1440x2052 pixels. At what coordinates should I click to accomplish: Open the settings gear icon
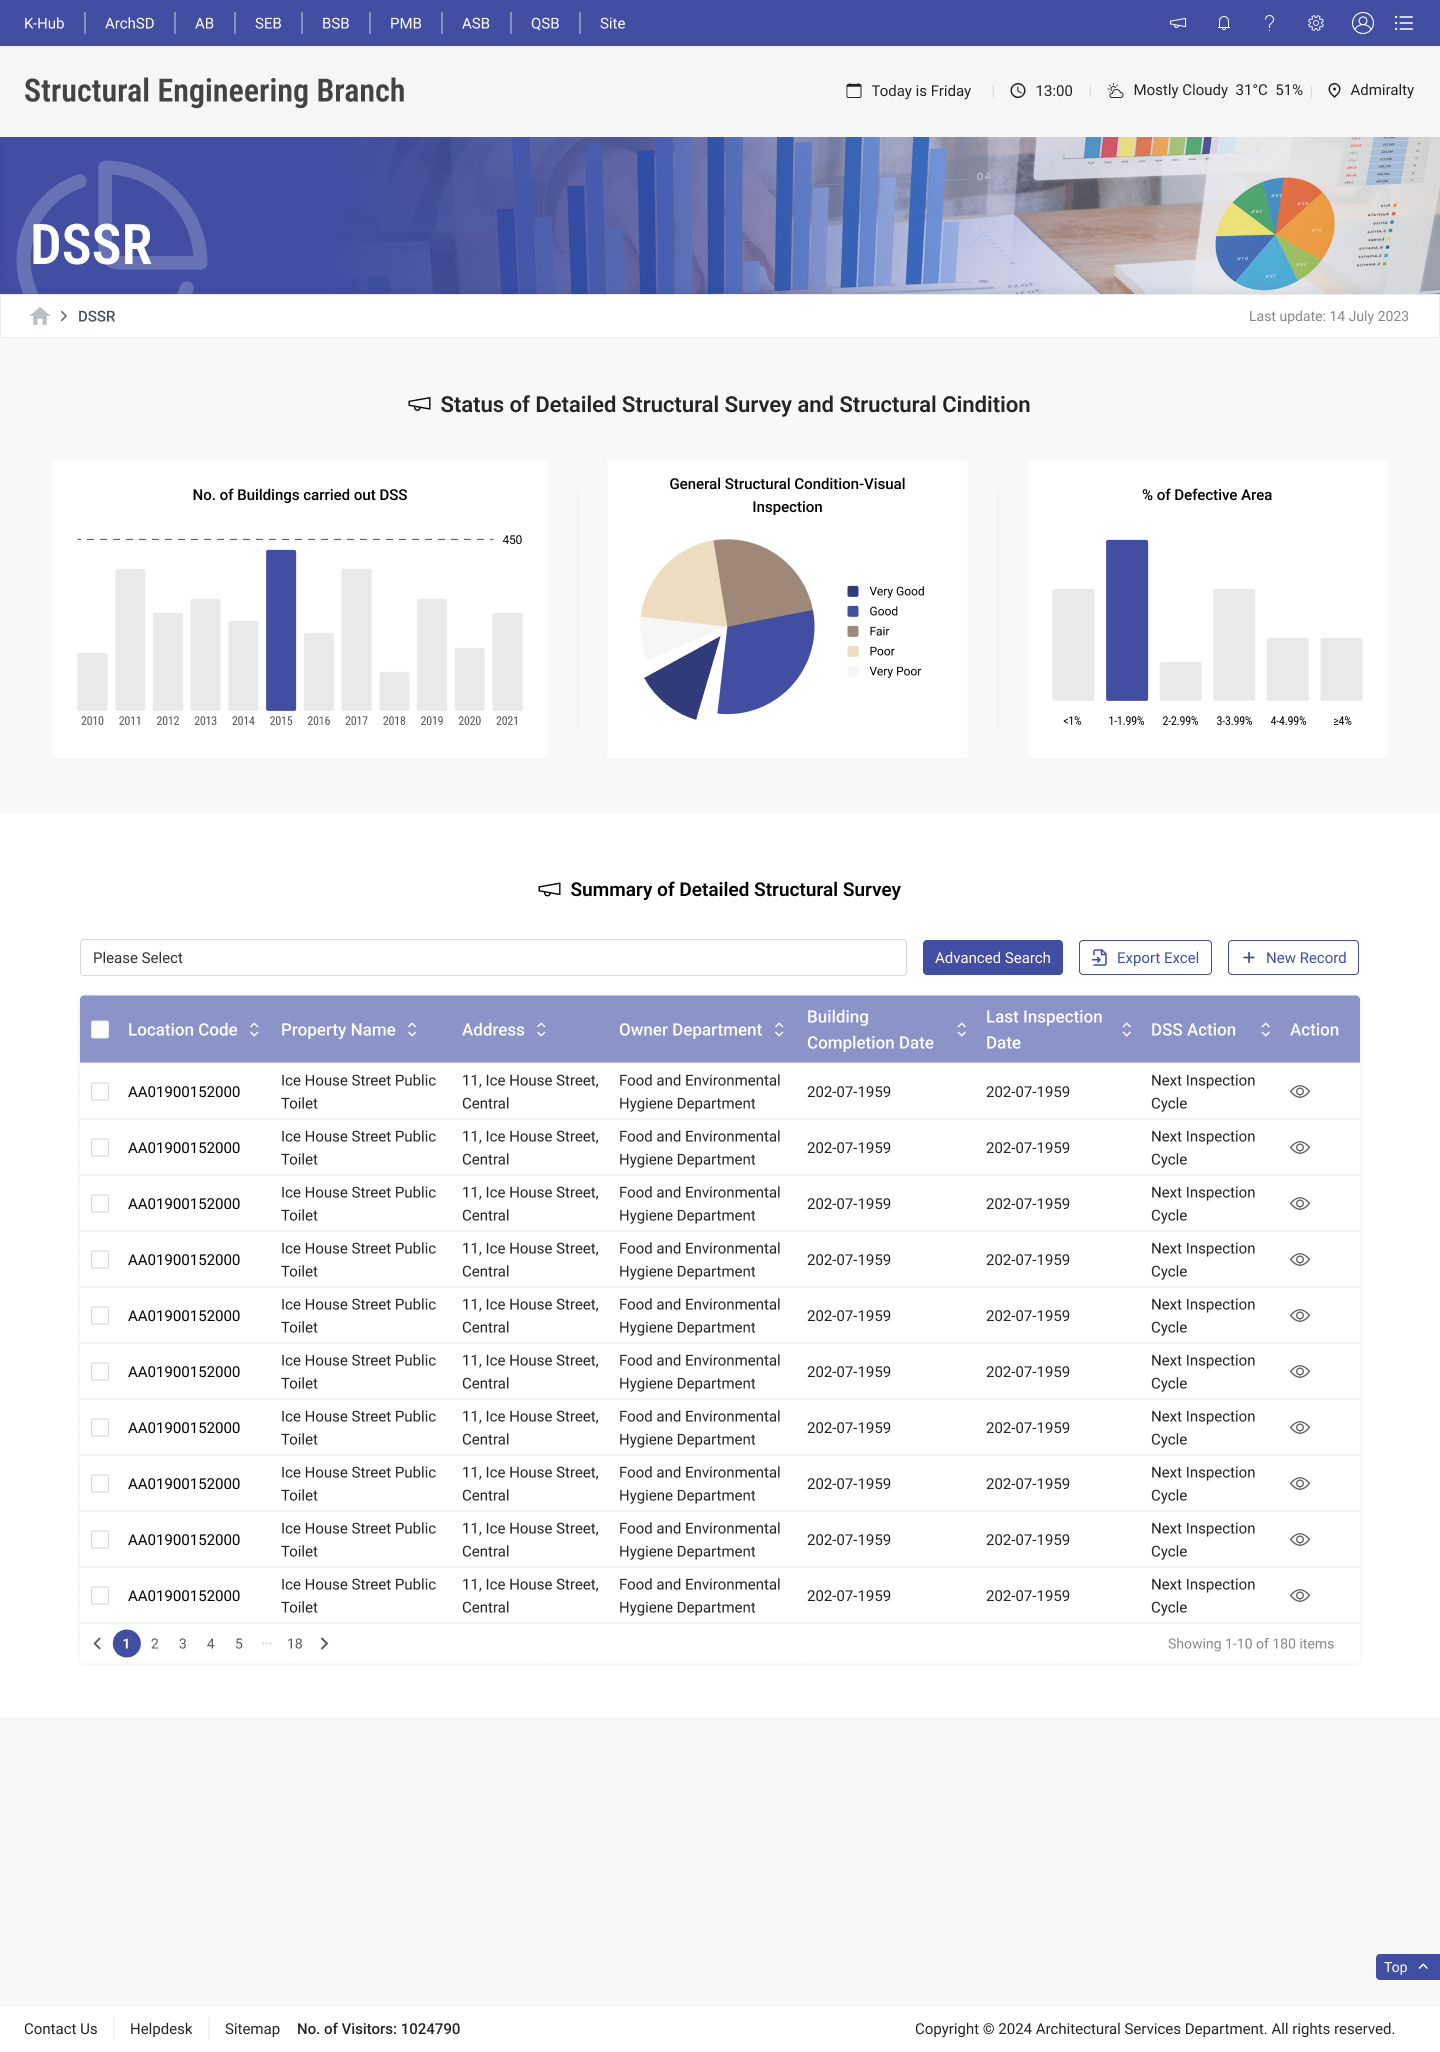pos(1316,23)
